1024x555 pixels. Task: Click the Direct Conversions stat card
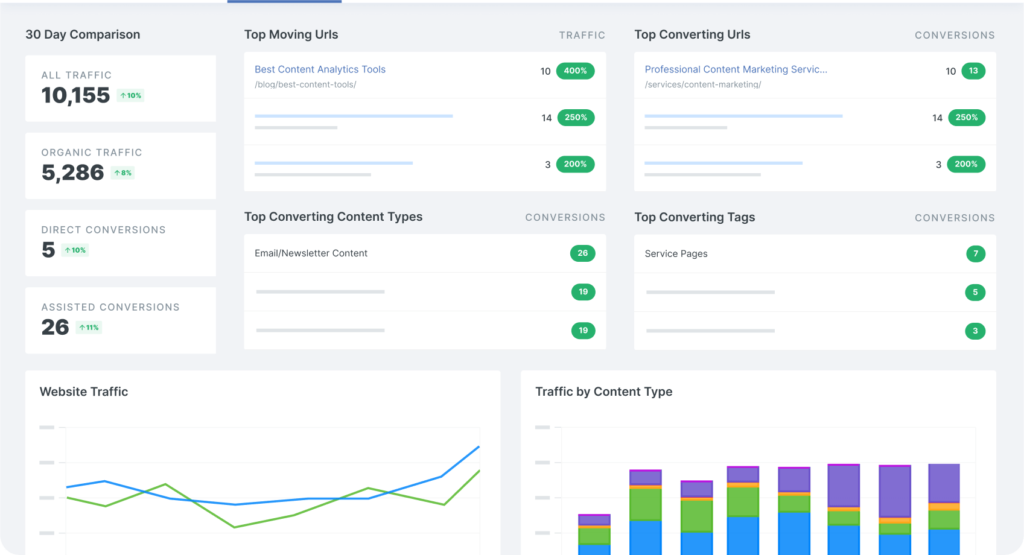click(x=120, y=242)
